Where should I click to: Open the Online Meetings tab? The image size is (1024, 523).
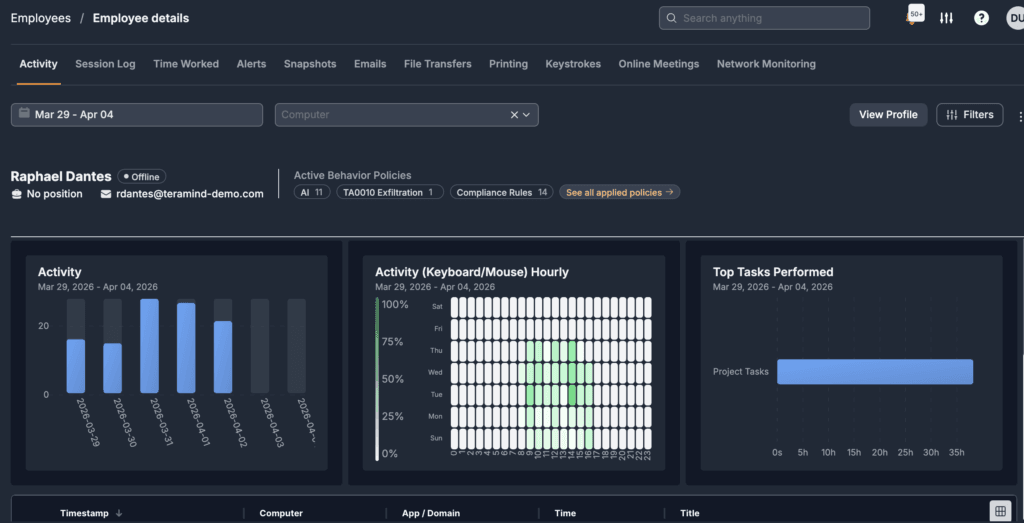tap(659, 64)
